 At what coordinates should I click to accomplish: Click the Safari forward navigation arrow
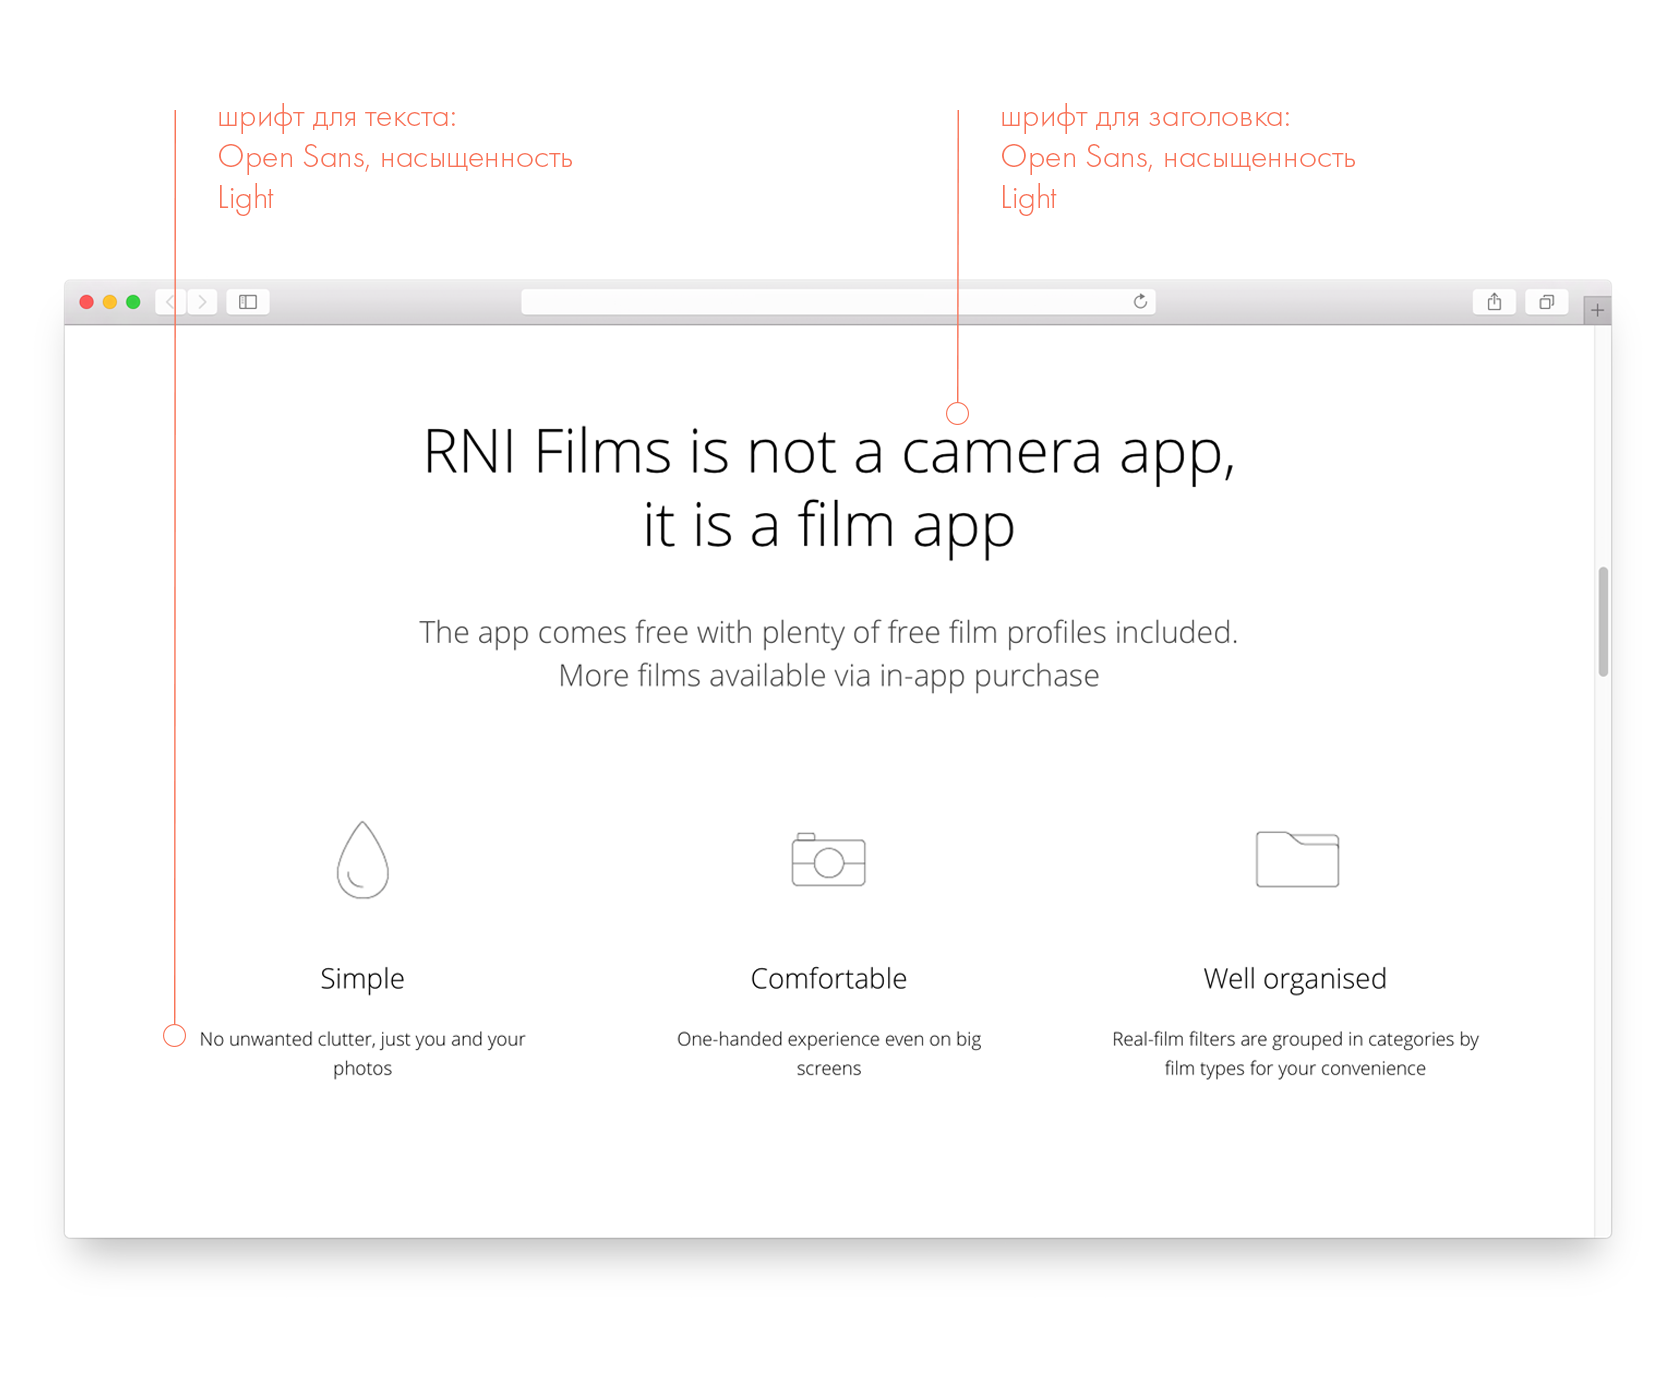point(203,302)
